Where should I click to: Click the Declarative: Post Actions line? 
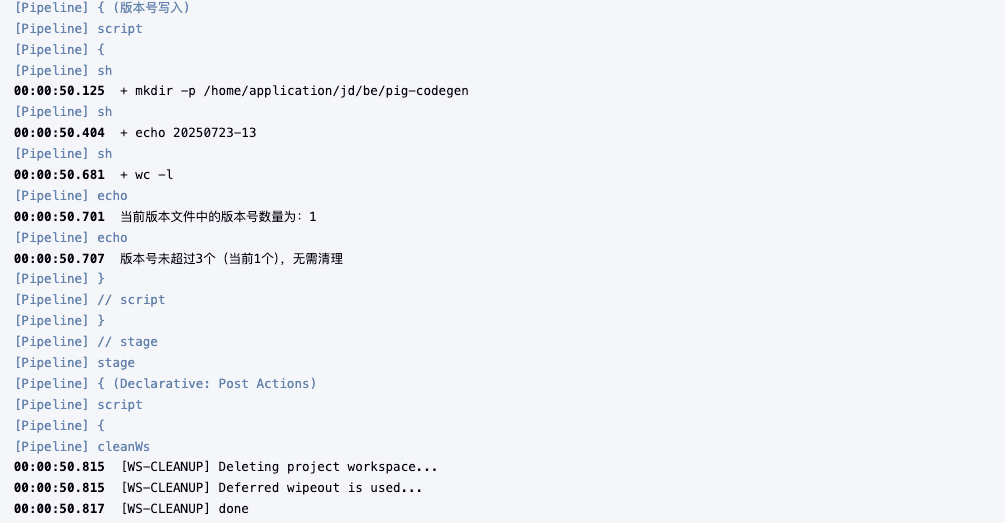[x=165, y=384]
